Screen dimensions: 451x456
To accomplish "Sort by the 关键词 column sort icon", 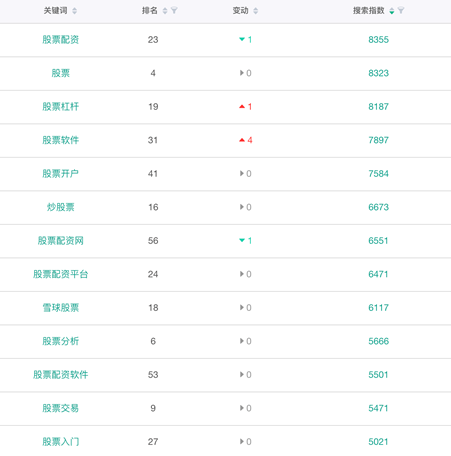I will (75, 11).
